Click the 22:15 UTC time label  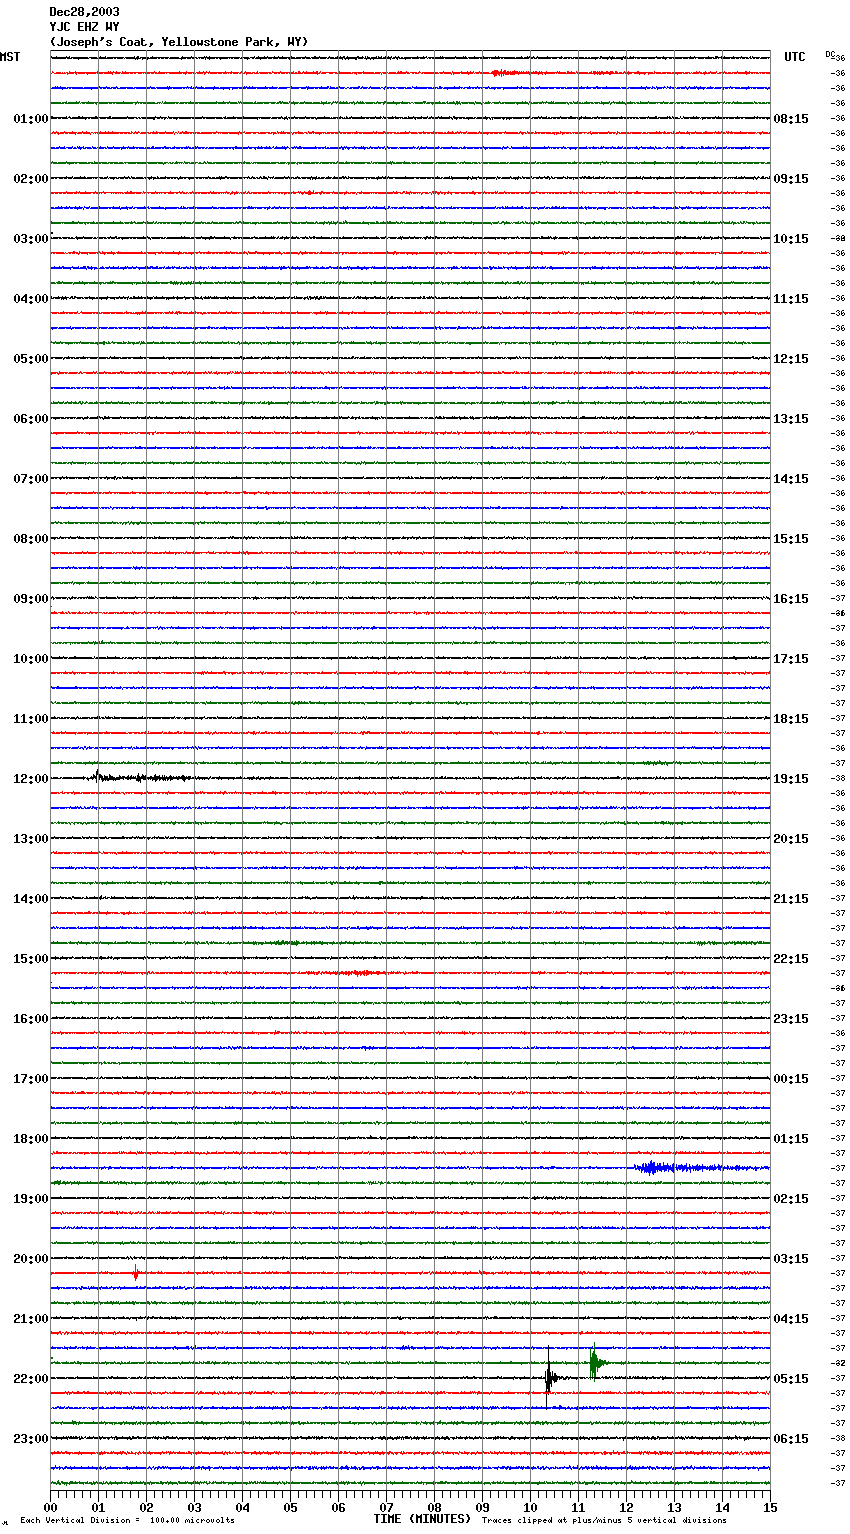tap(791, 959)
